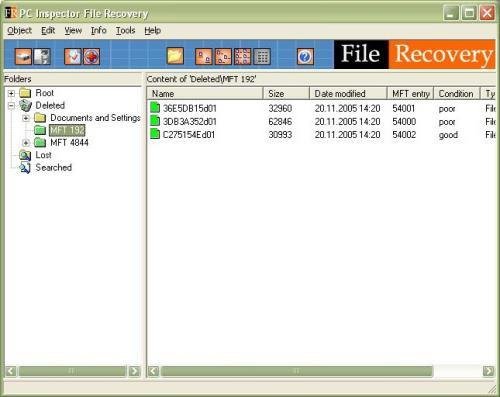Viewport: 500px width, 397px height.
Task: Click the toolbar icon with the checkmark
Action: tap(73, 56)
